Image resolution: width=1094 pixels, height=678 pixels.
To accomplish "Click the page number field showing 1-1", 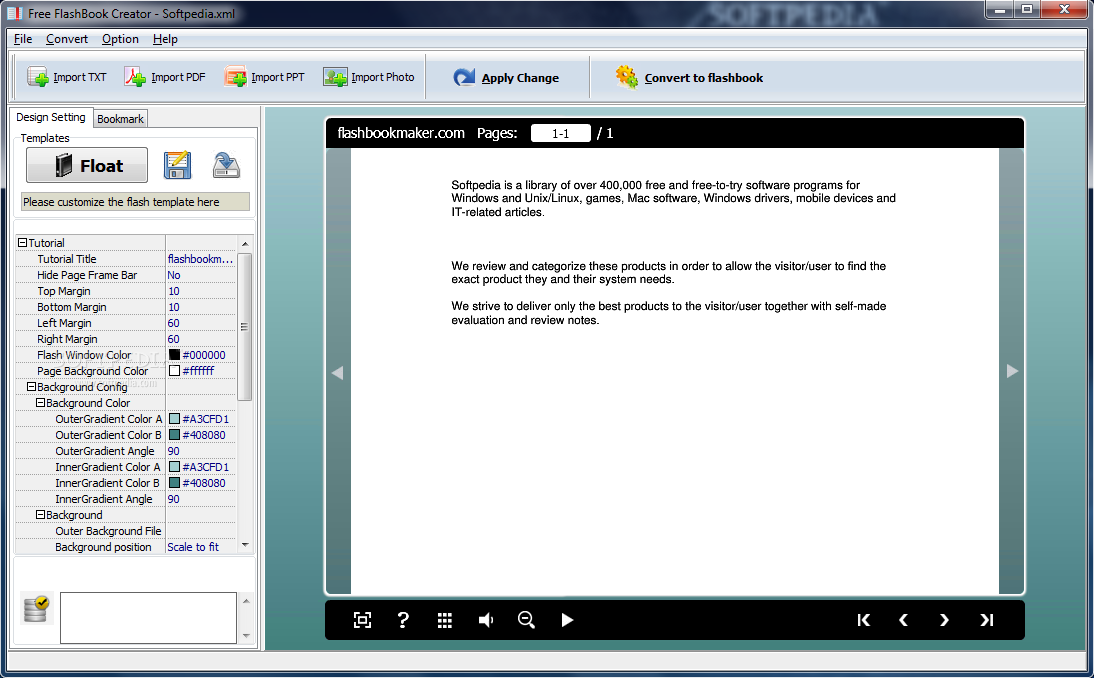I will (x=561, y=133).
